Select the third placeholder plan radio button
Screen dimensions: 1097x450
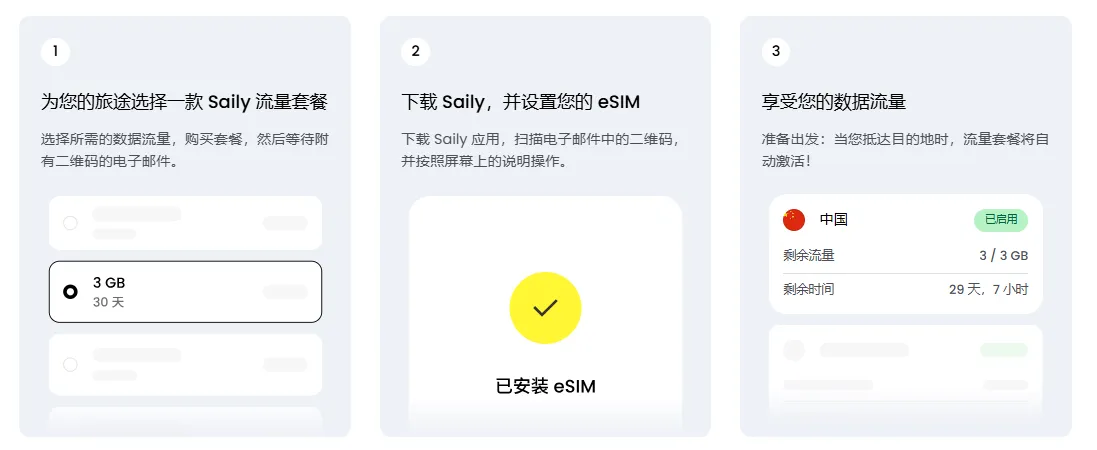tap(70, 365)
